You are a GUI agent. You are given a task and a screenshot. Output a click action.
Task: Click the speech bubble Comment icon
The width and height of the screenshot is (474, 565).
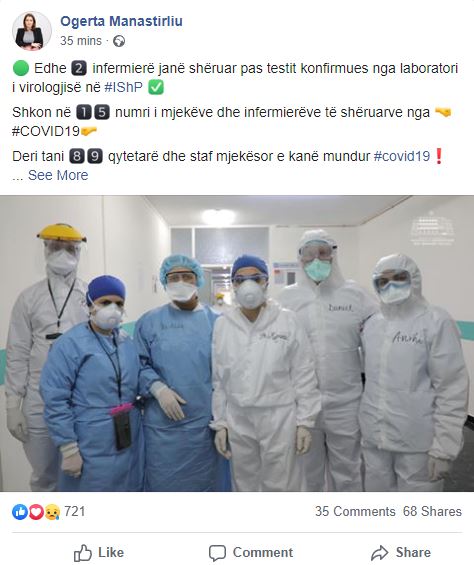pyautogui.click(x=217, y=553)
